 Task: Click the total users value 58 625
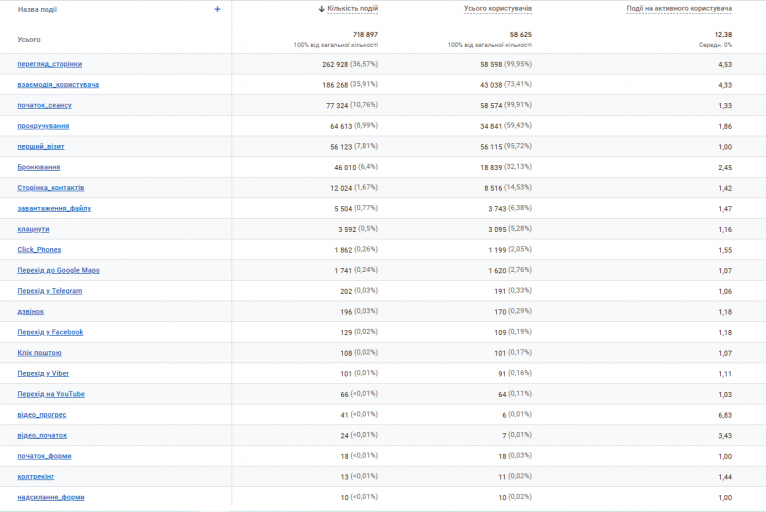tap(521, 34)
